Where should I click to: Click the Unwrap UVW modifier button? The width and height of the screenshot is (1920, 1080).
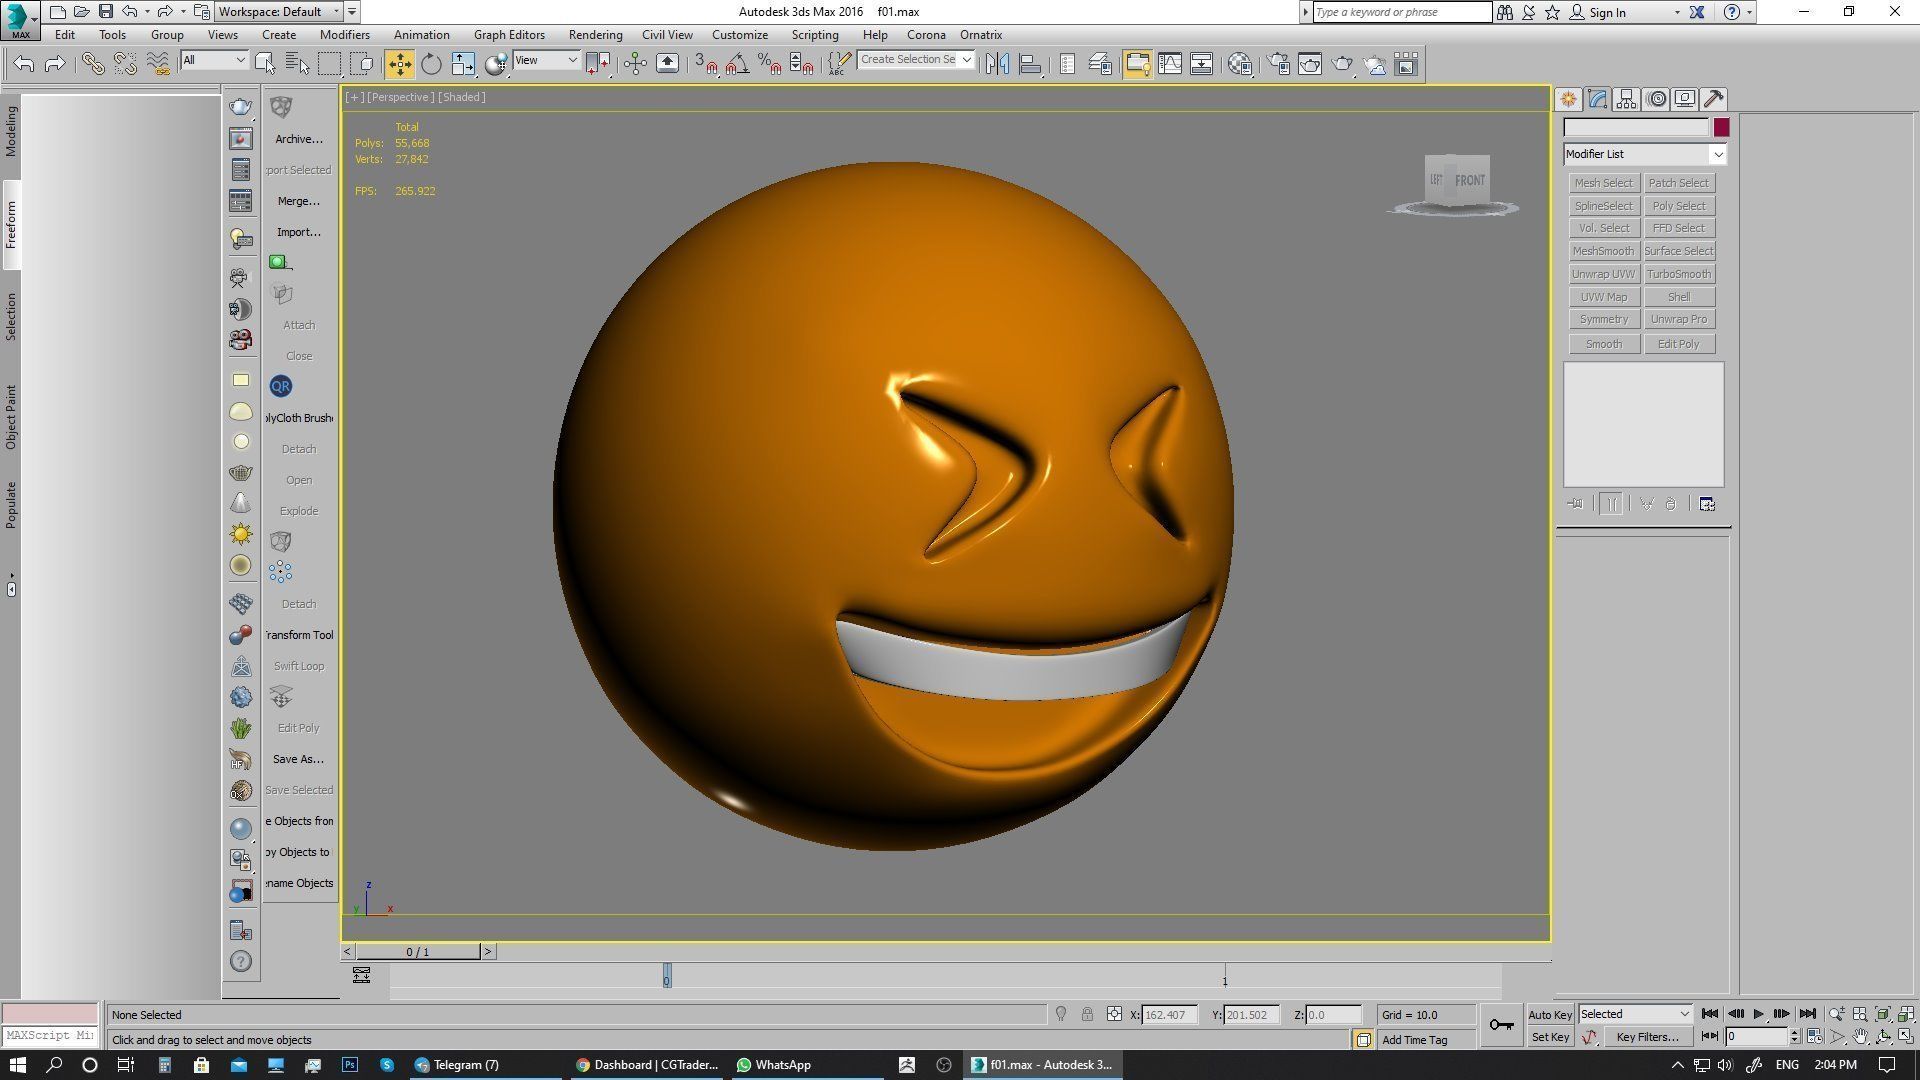tap(1603, 274)
